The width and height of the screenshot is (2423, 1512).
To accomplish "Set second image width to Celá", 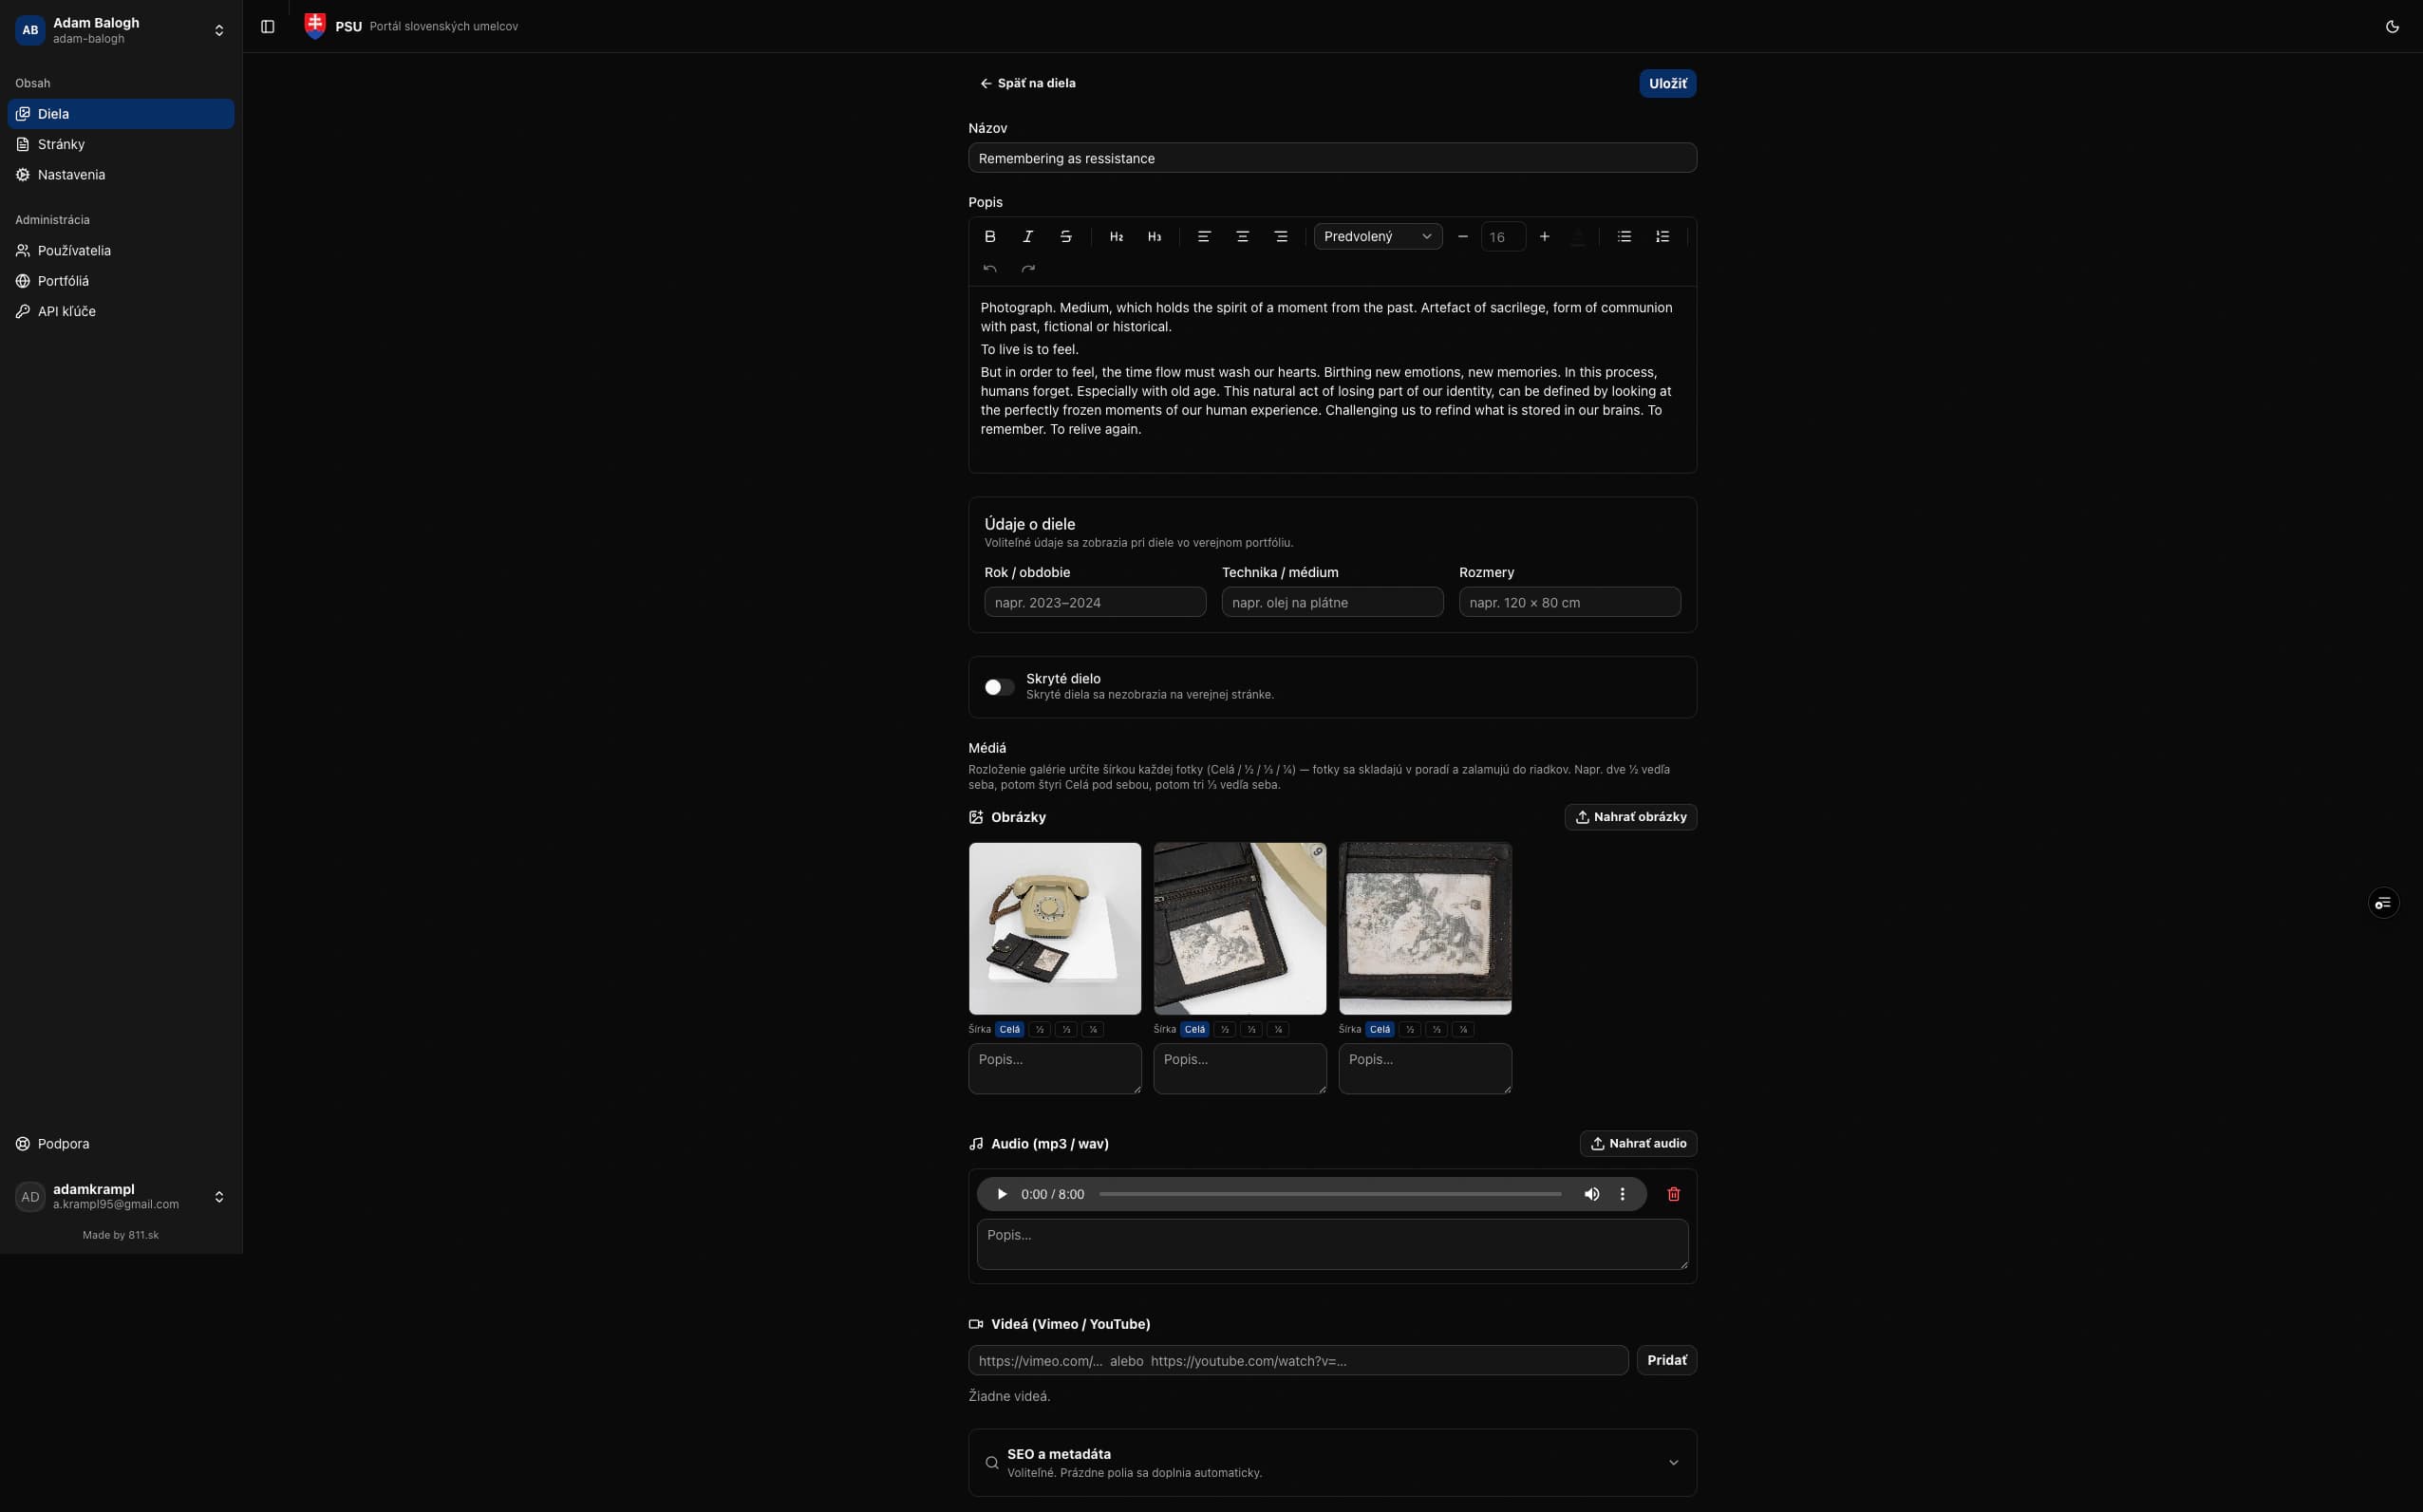I will point(1195,1030).
